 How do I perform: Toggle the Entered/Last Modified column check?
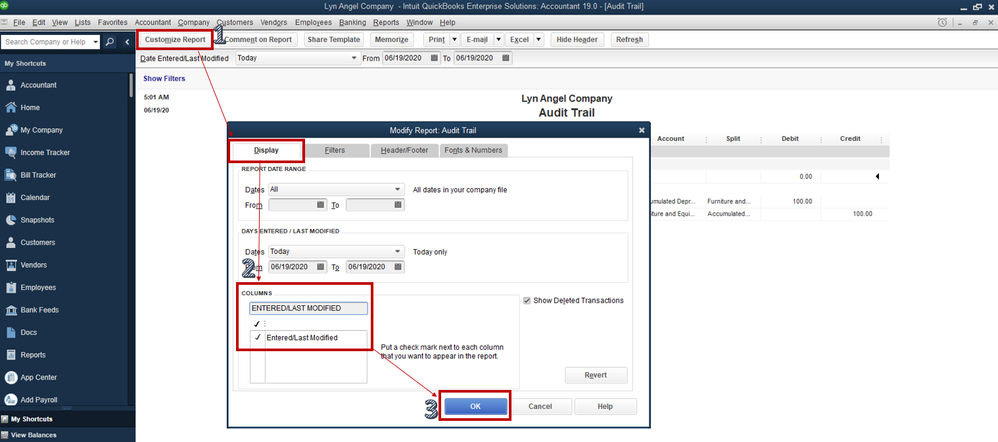257,338
